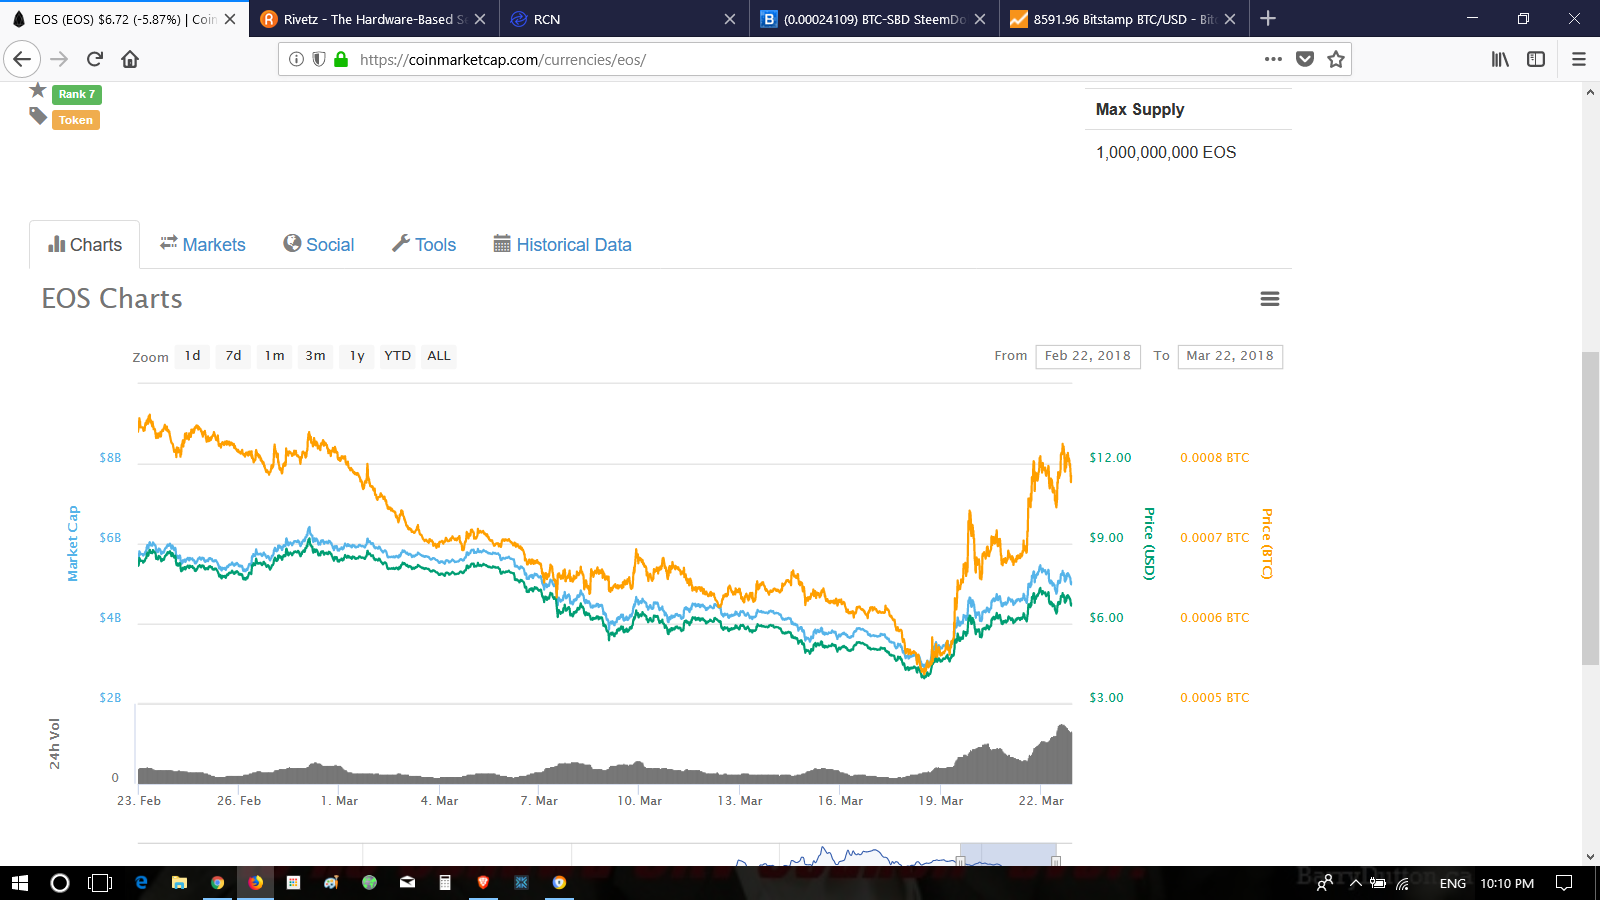The height and width of the screenshot is (900, 1600).
Task: Click the Price (BTC) axis label
Action: coord(1267,544)
